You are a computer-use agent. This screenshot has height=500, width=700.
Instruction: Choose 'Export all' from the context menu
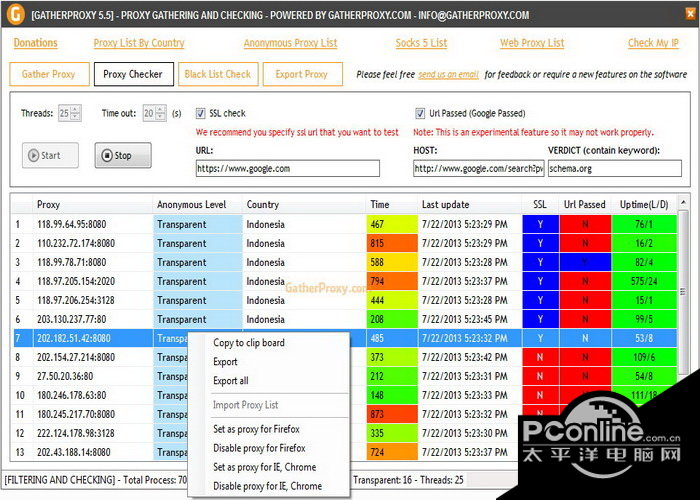click(231, 381)
